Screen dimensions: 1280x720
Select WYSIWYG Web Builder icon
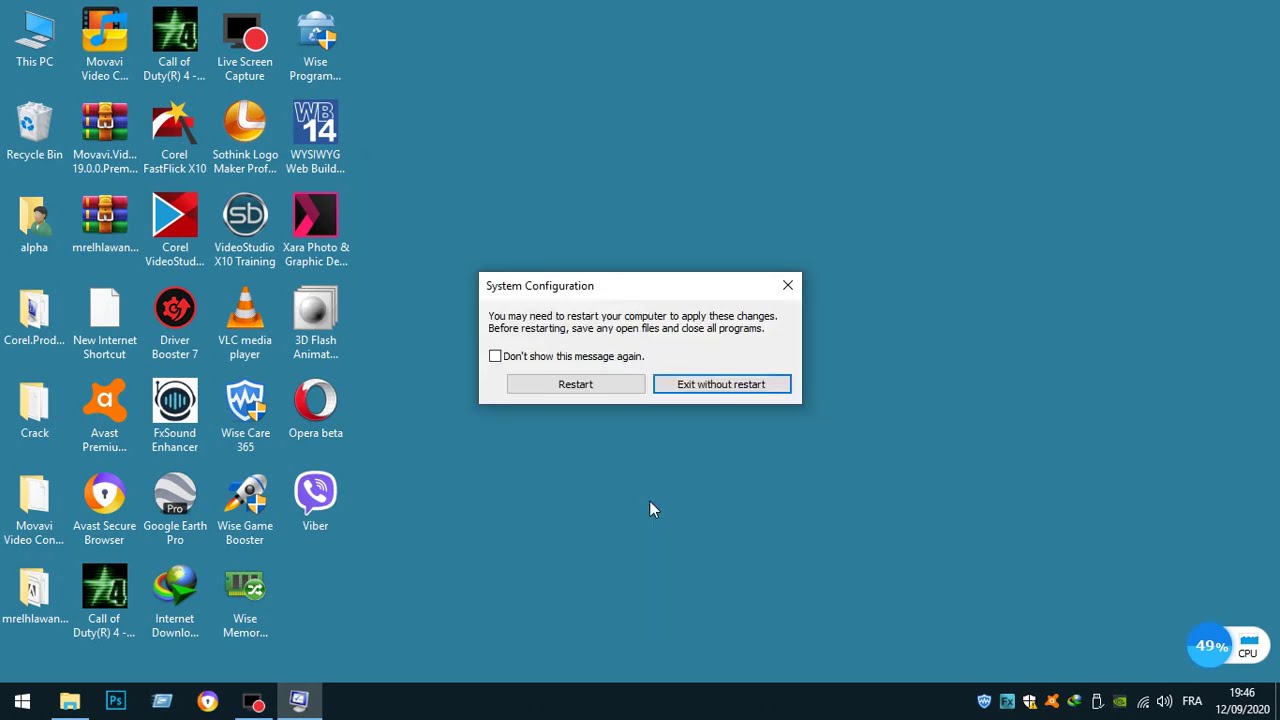pyautogui.click(x=315, y=139)
